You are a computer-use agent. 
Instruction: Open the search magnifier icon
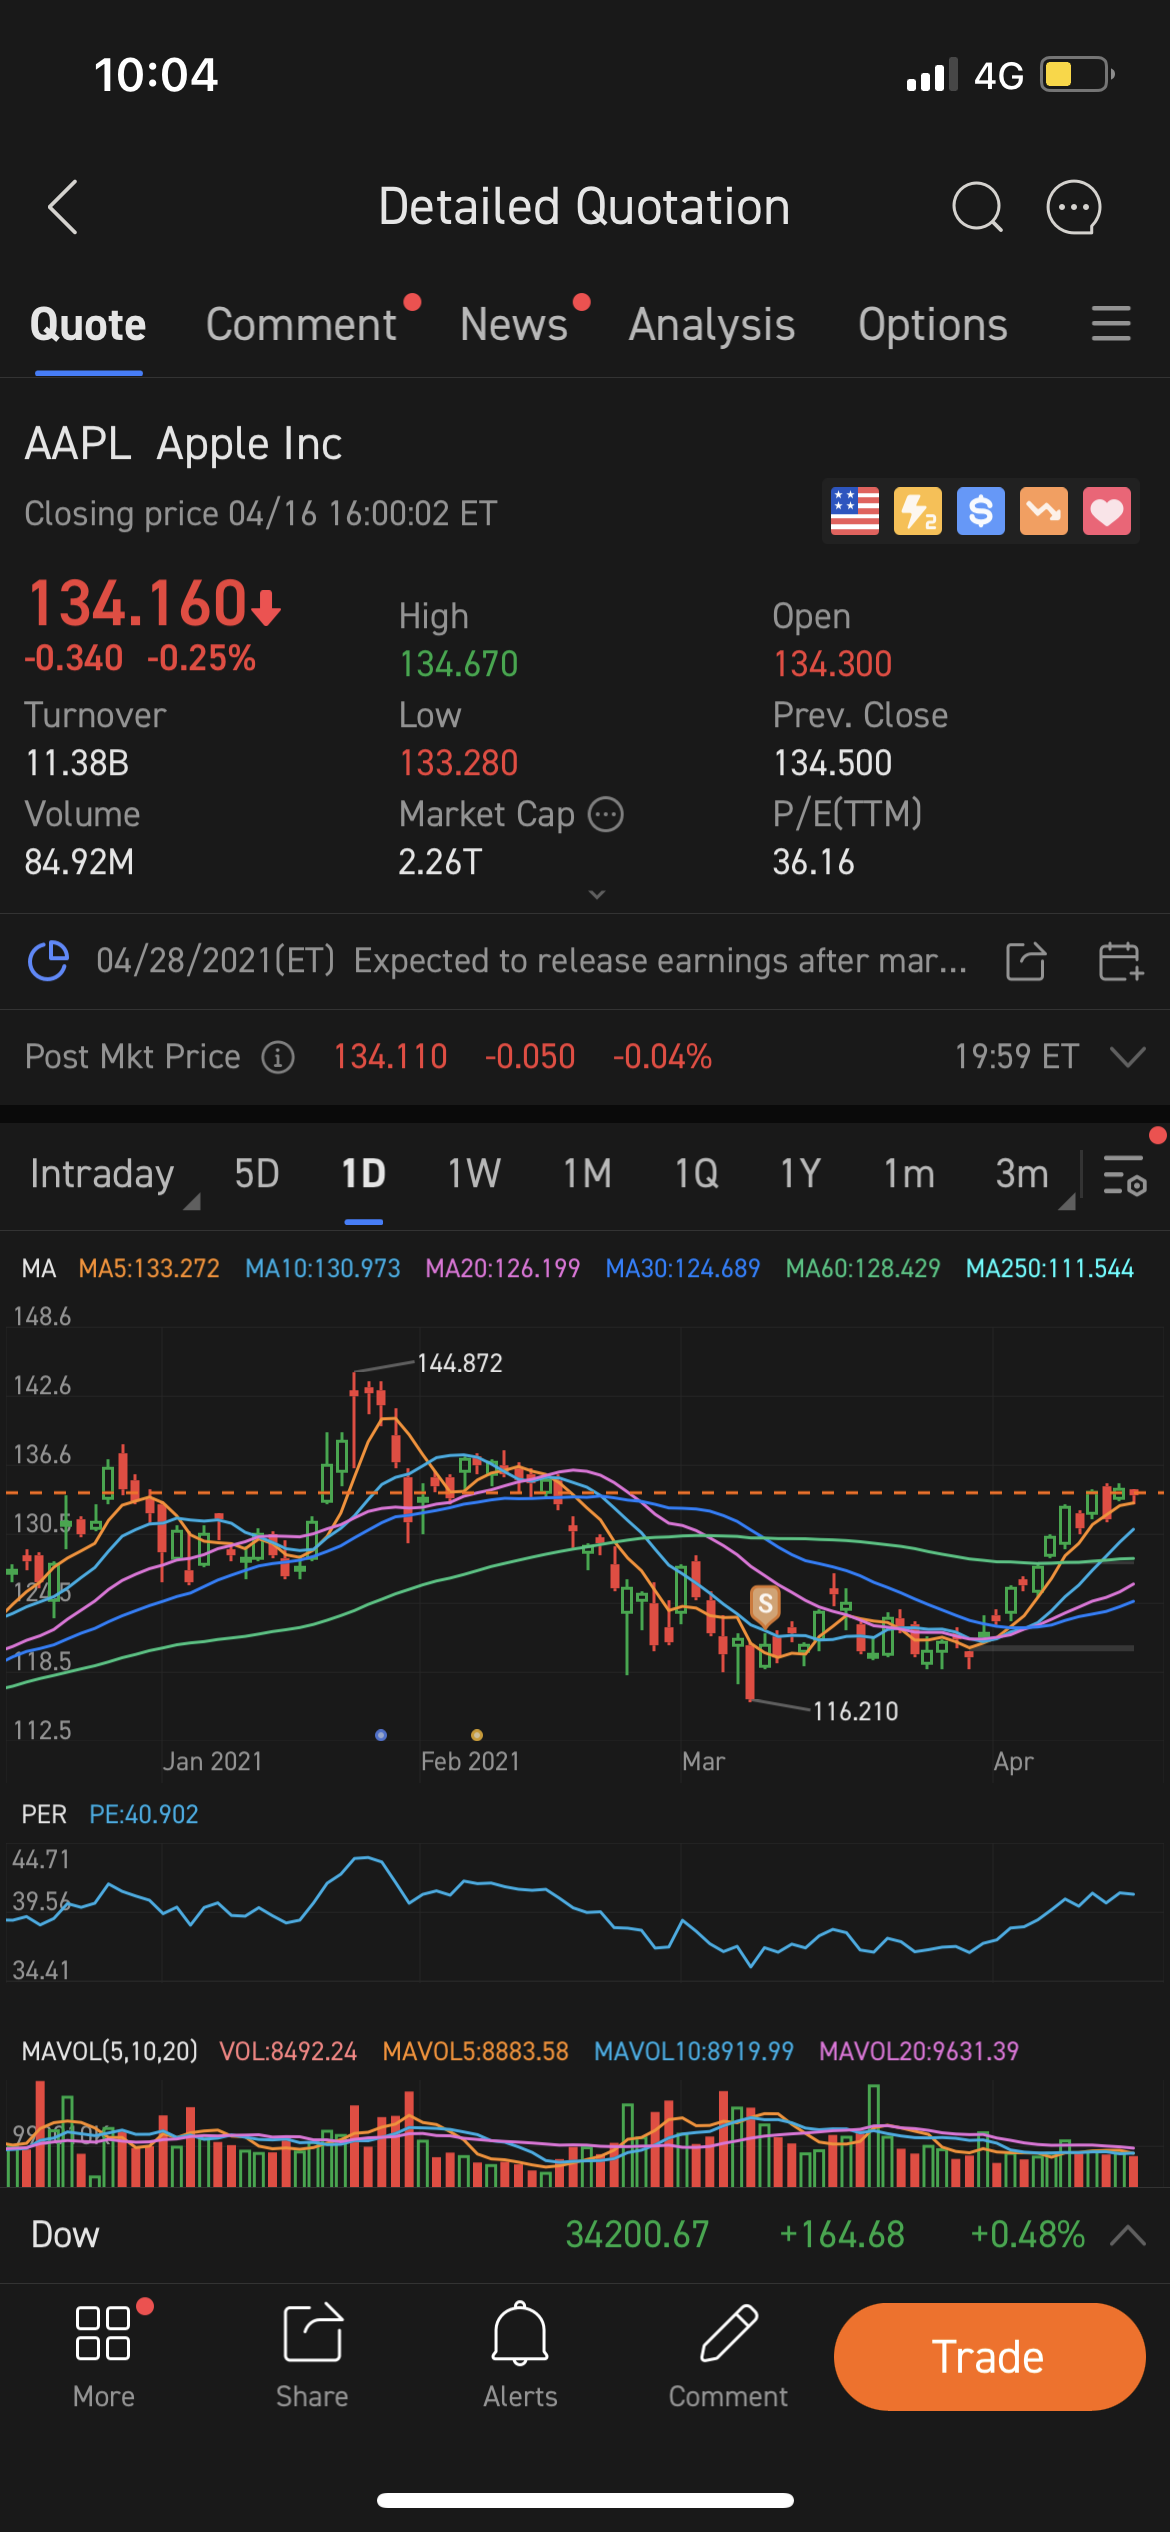(977, 207)
